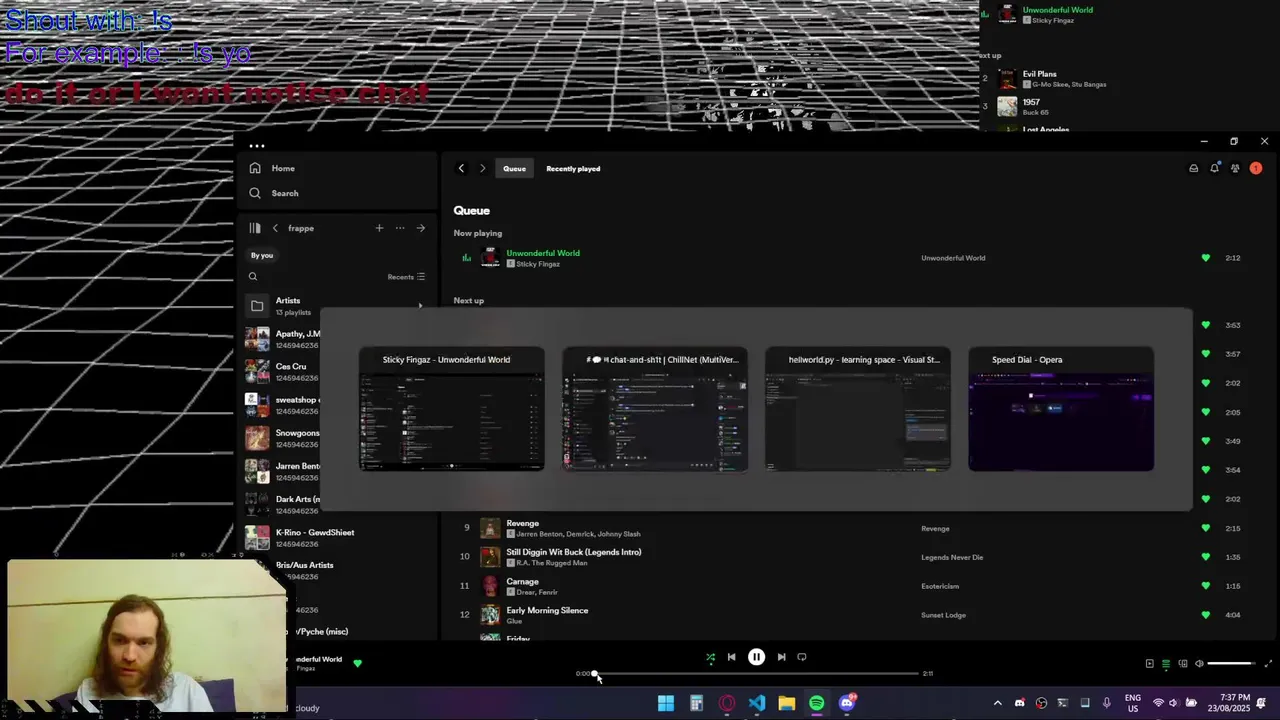The image size is (1280, 720).
Task: Unlike Early Morning Silence heart
Action: point(1205,615)
